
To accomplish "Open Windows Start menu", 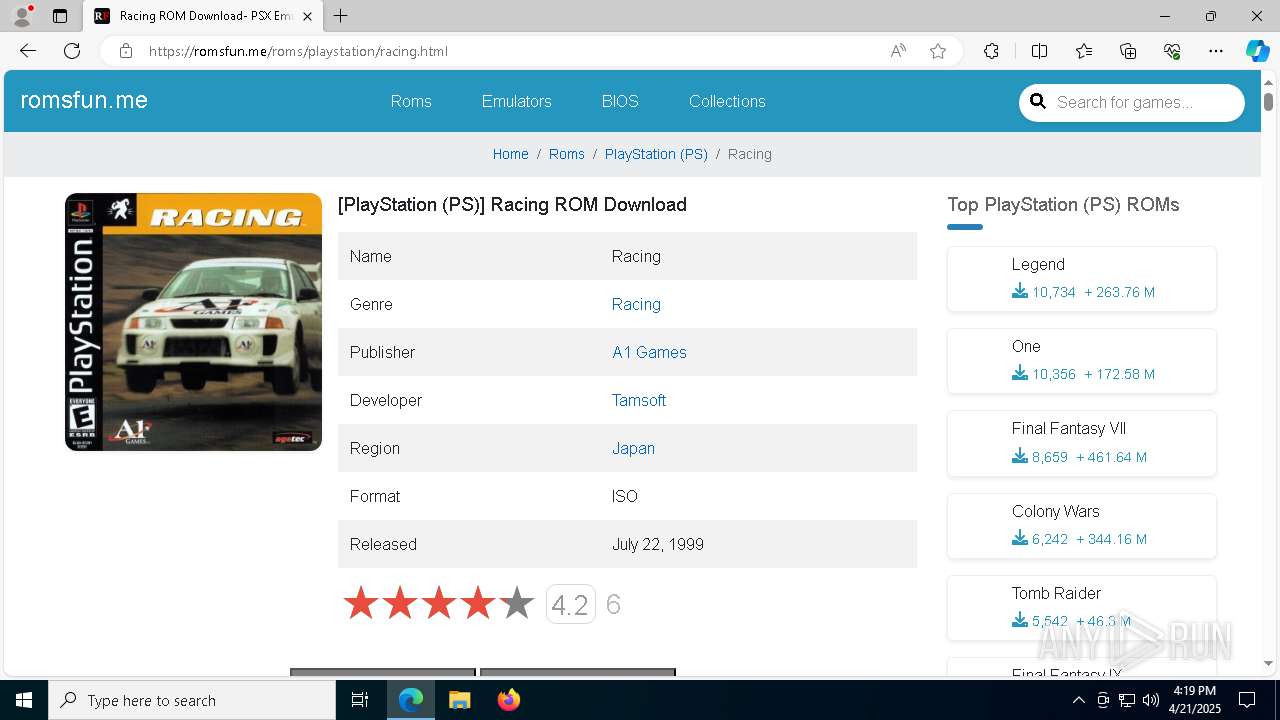I will point(24,700).
